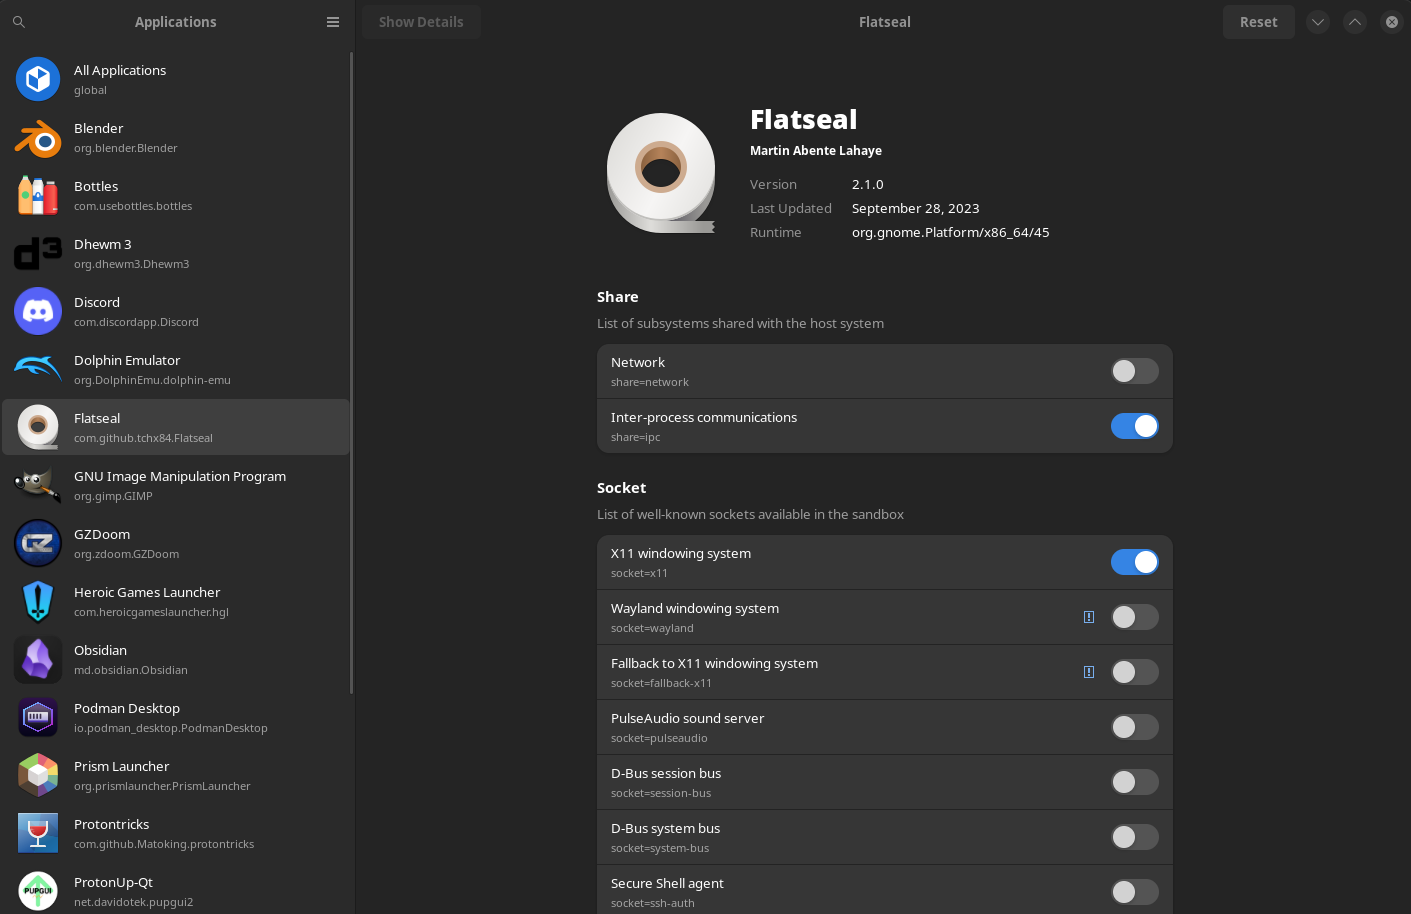The image size is (1411, 914).
Task: Toggle D-Bus session bus on
Action: (x=1135, y=782)
